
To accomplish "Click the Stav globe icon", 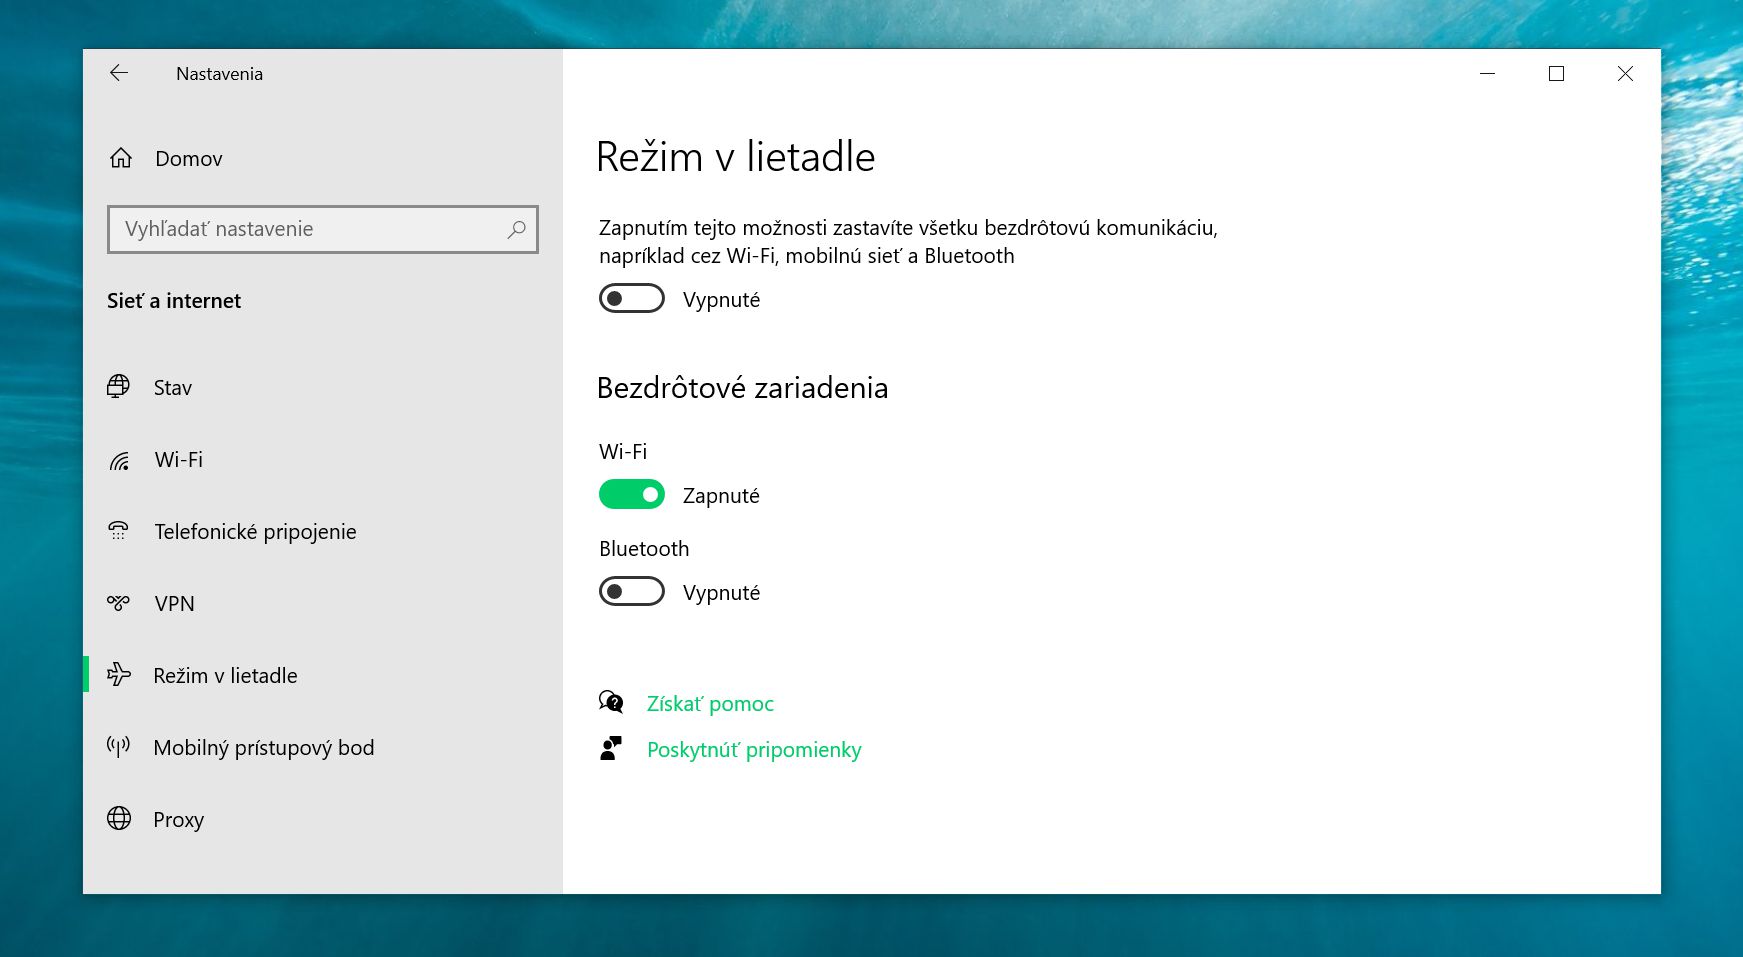I will click(x=118, y=387).
